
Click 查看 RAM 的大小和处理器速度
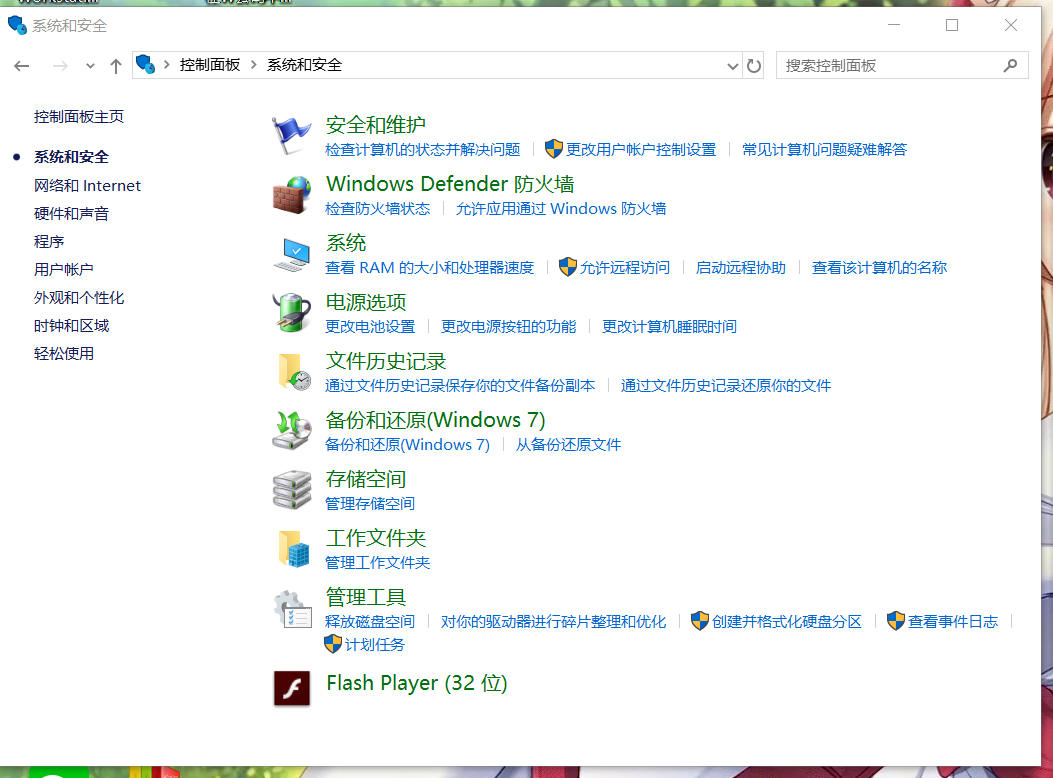pyautogui.click(x=430, y=268)
